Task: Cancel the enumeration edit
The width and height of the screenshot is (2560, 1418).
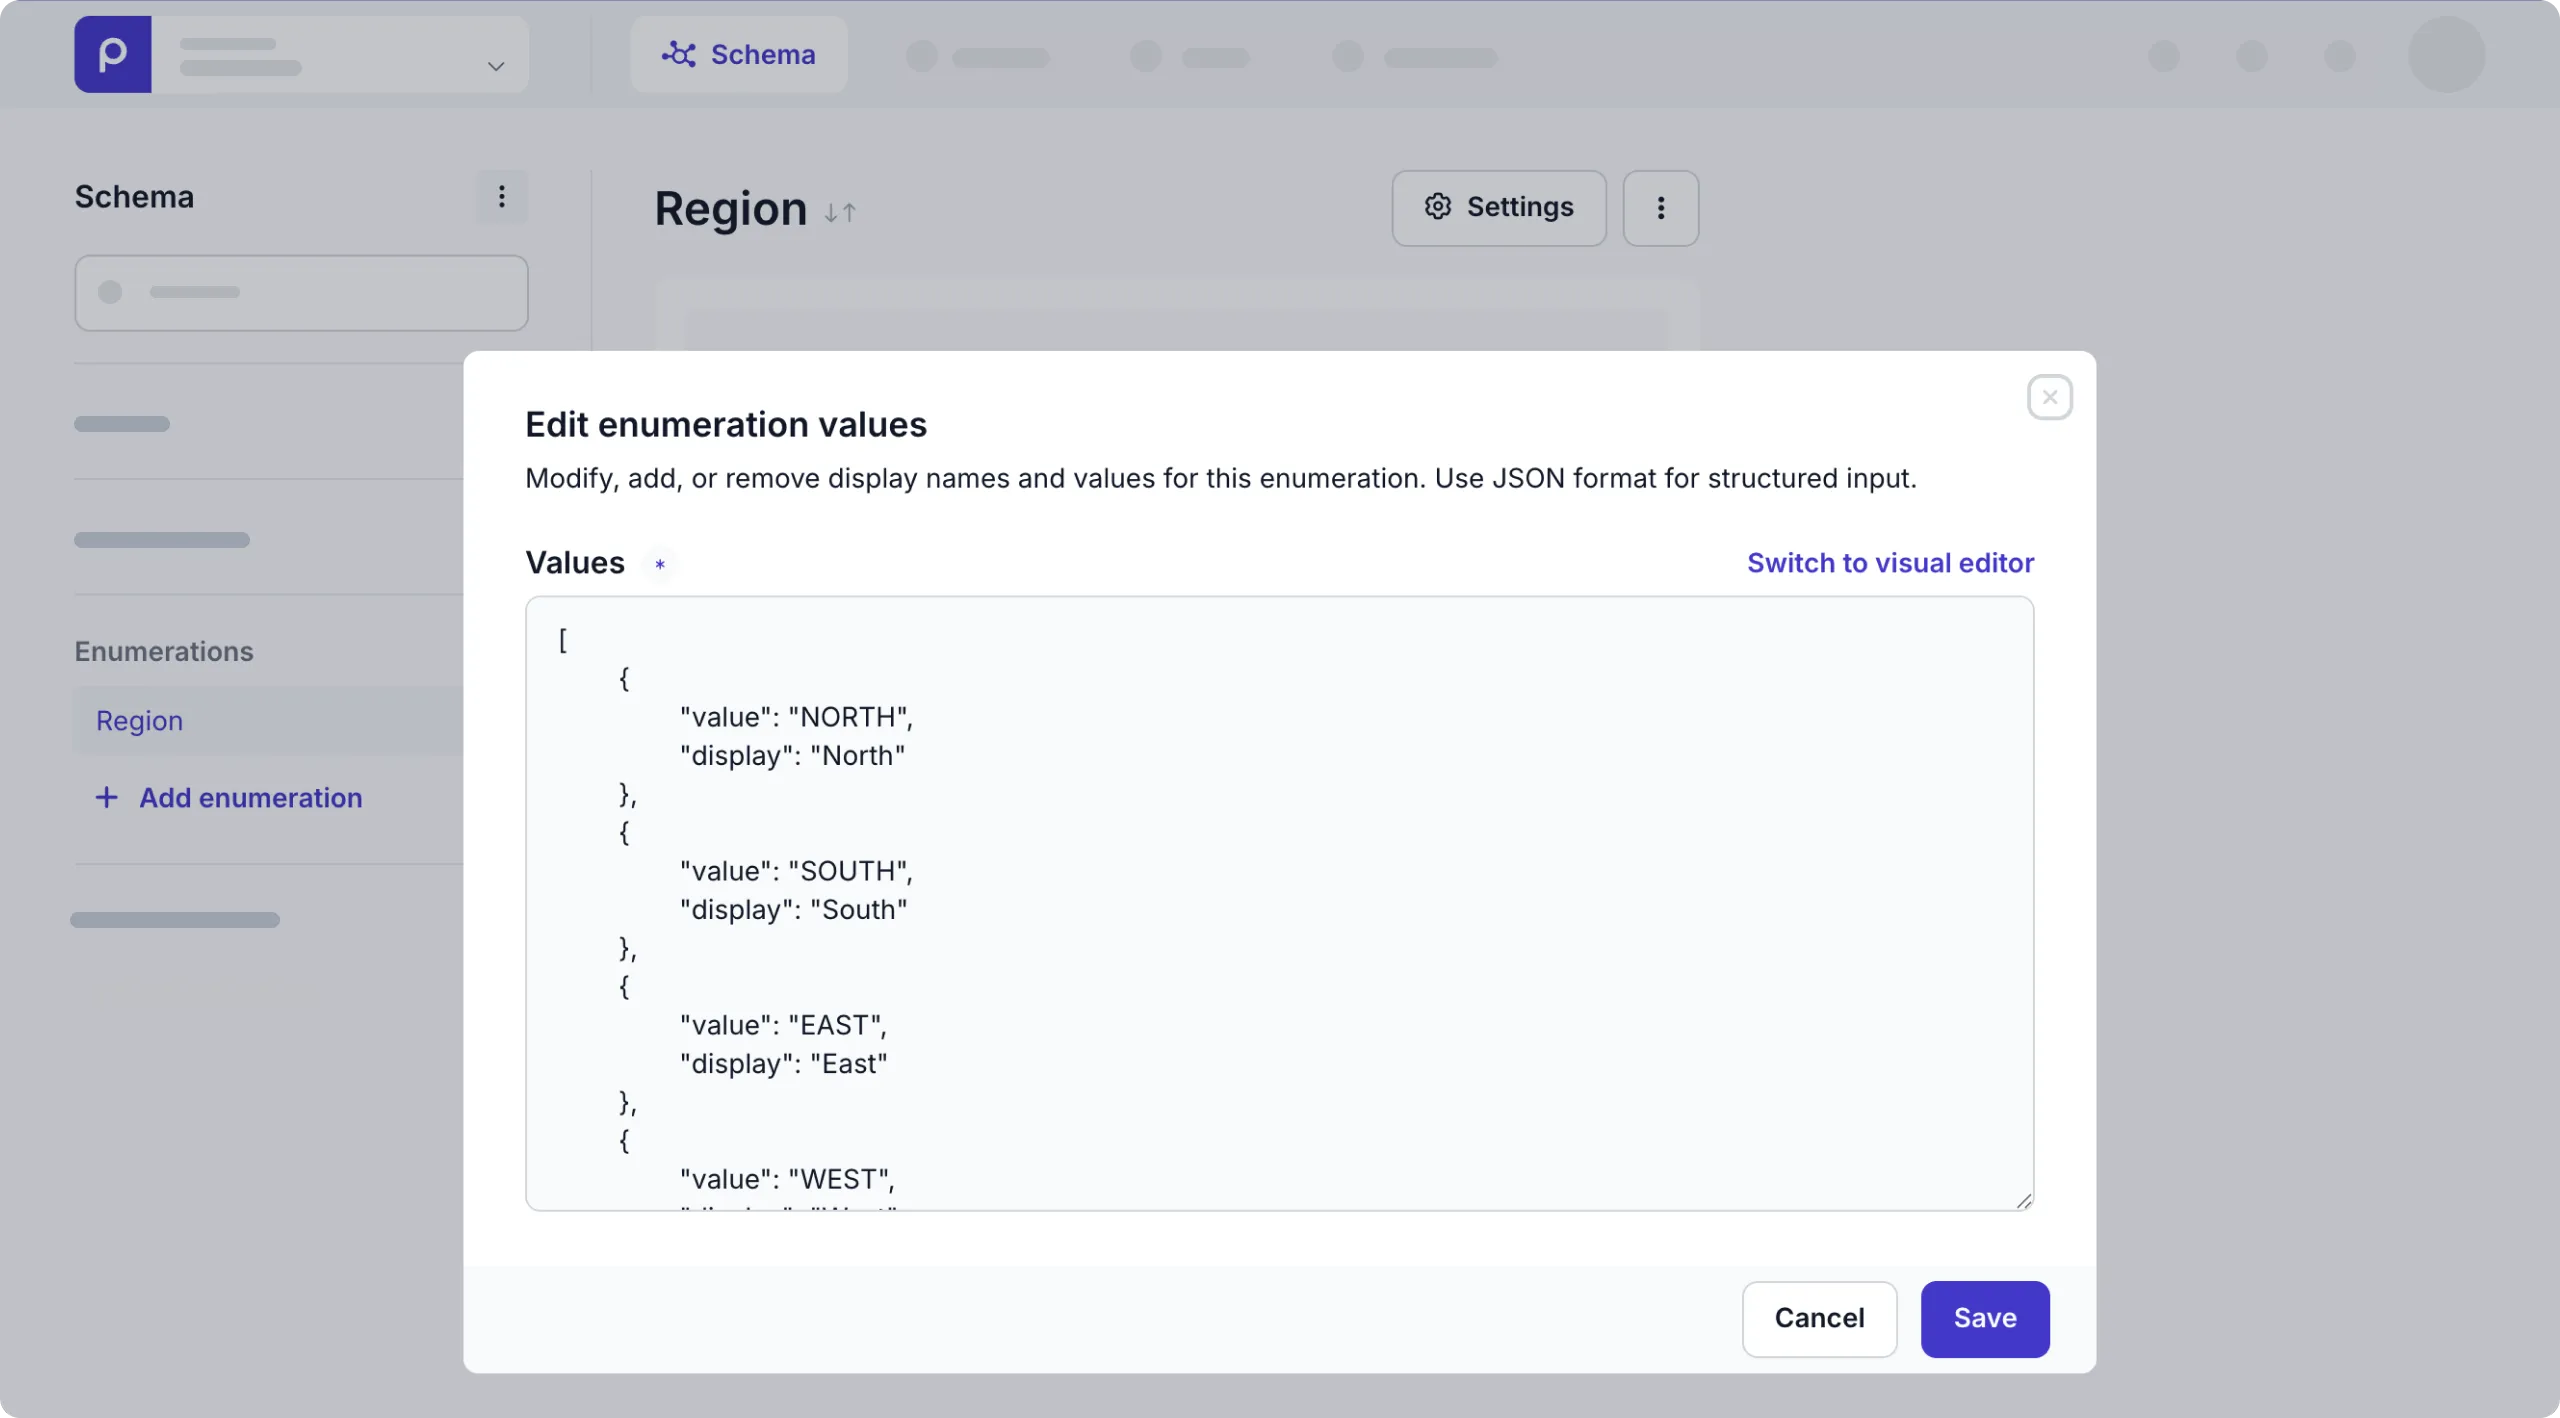Action: [1819, 1318]
